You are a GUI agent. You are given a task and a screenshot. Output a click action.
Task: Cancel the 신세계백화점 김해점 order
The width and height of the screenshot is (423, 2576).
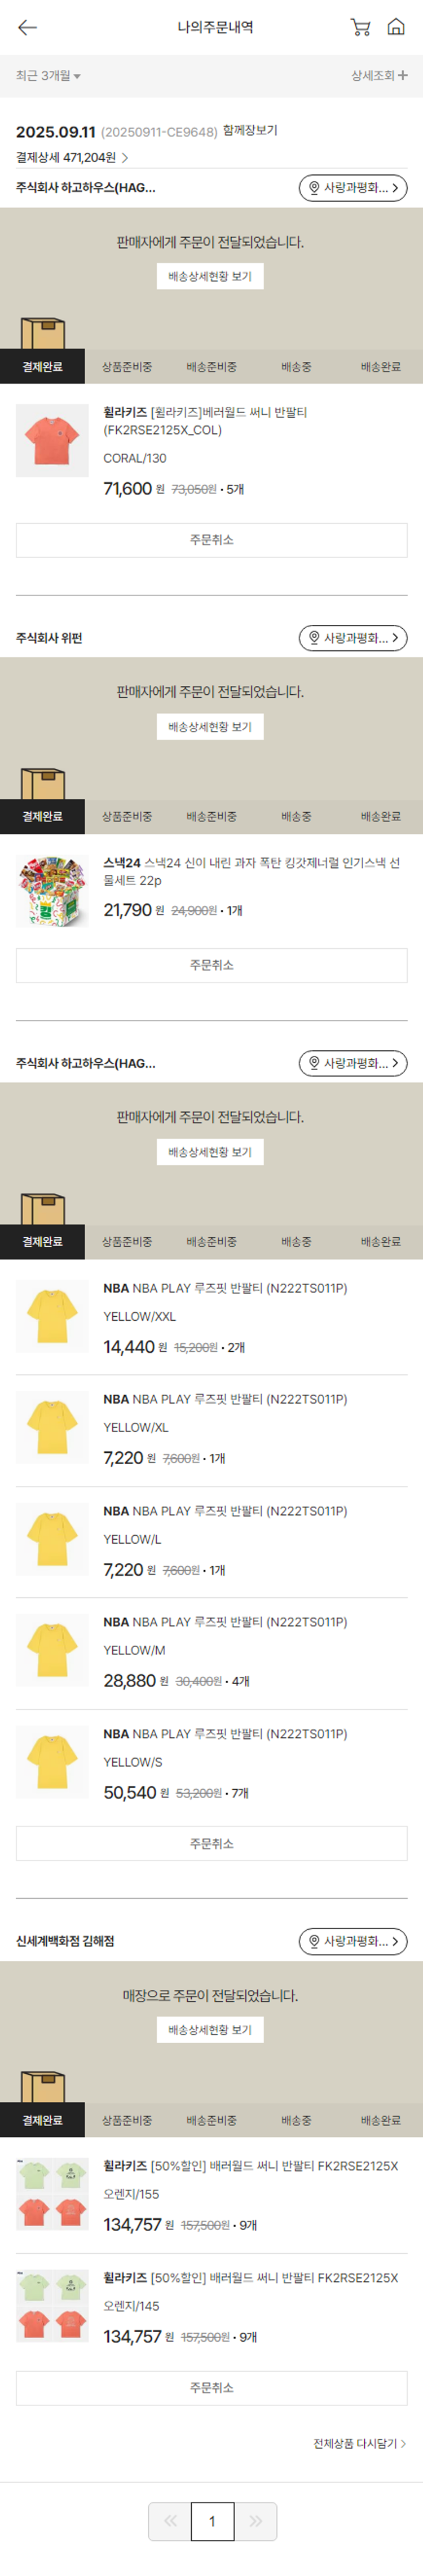pyautogui.click(x=211, y=2388)
